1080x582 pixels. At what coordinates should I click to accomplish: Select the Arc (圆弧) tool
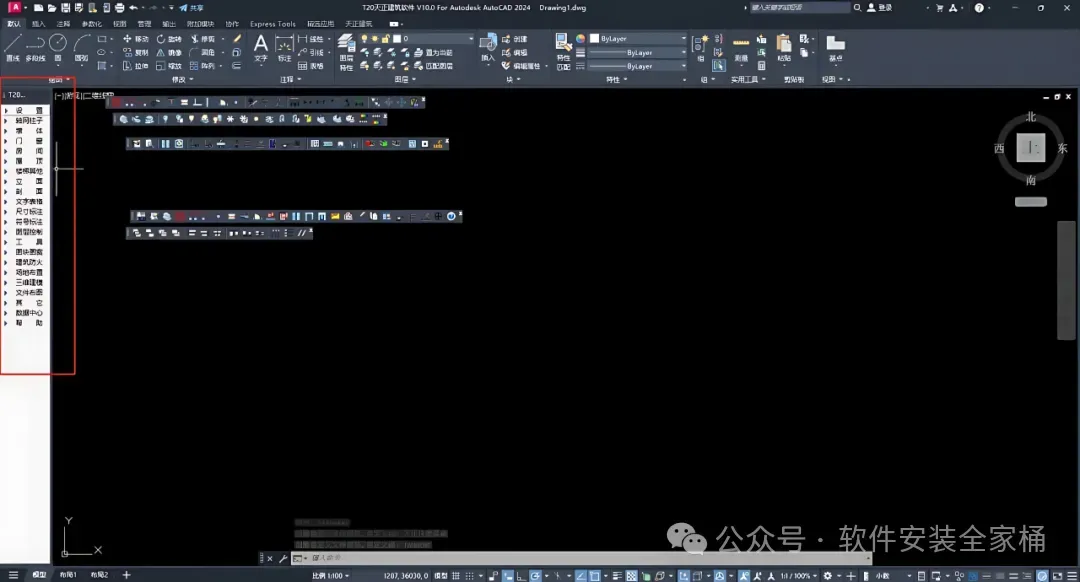[81, 48]
